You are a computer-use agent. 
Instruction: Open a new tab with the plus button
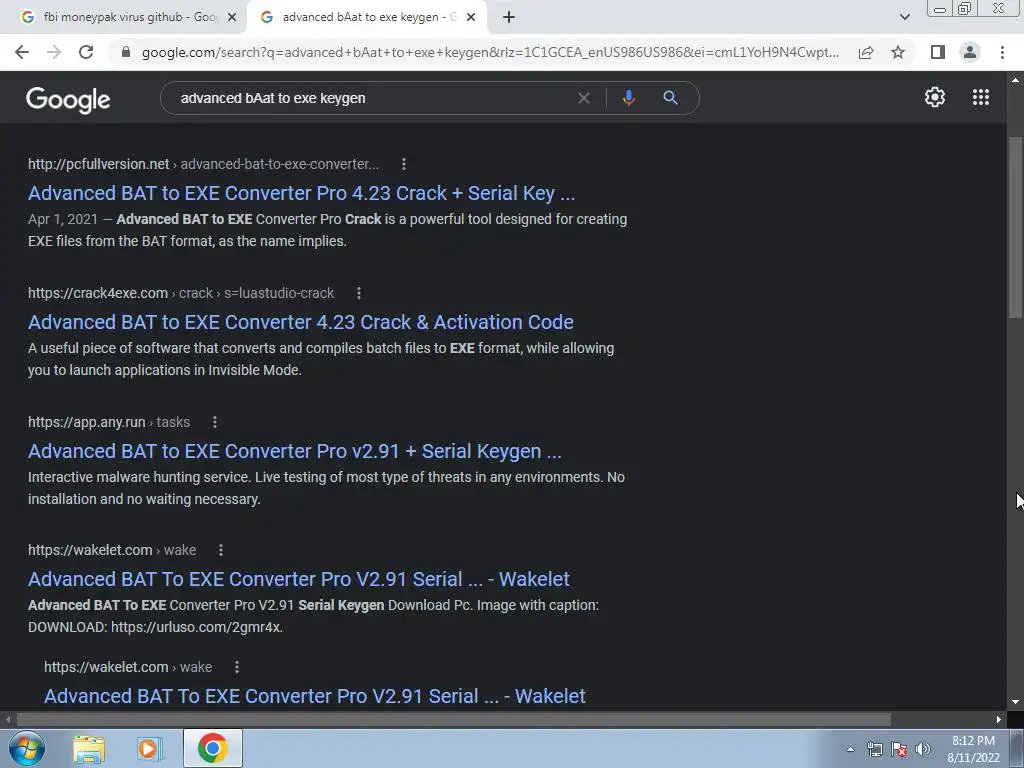(x=509, y=17)
